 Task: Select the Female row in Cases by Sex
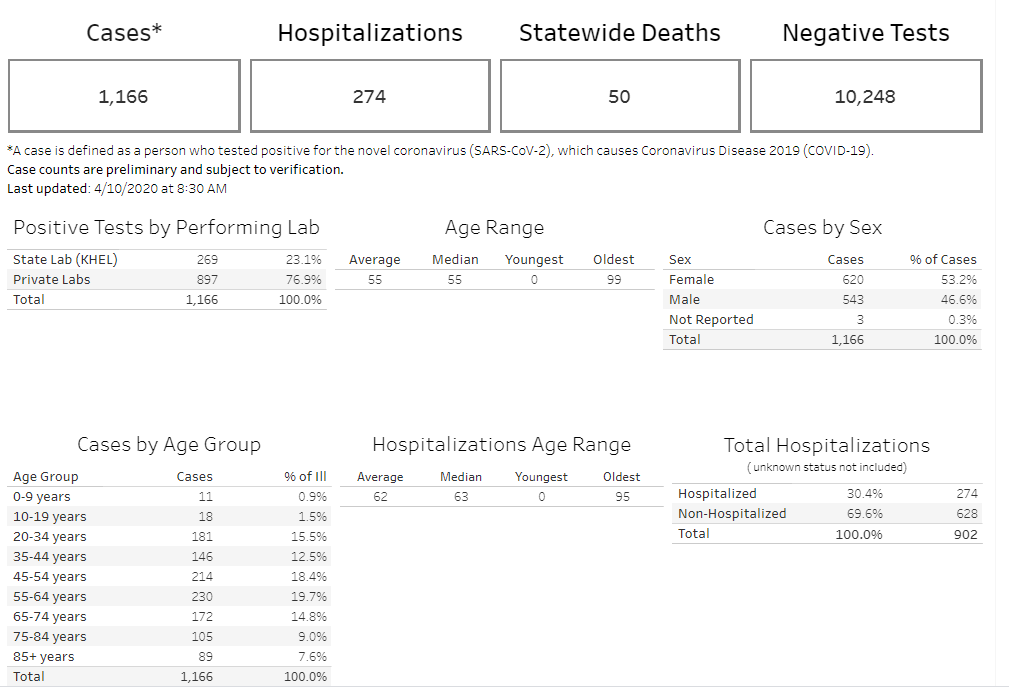(691, 279)
